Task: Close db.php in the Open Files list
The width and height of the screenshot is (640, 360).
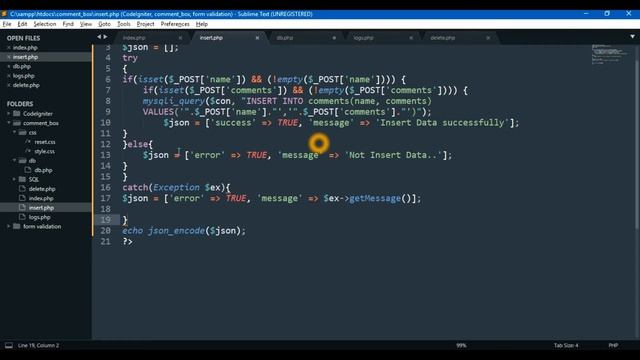Action: tap(9, 67)
